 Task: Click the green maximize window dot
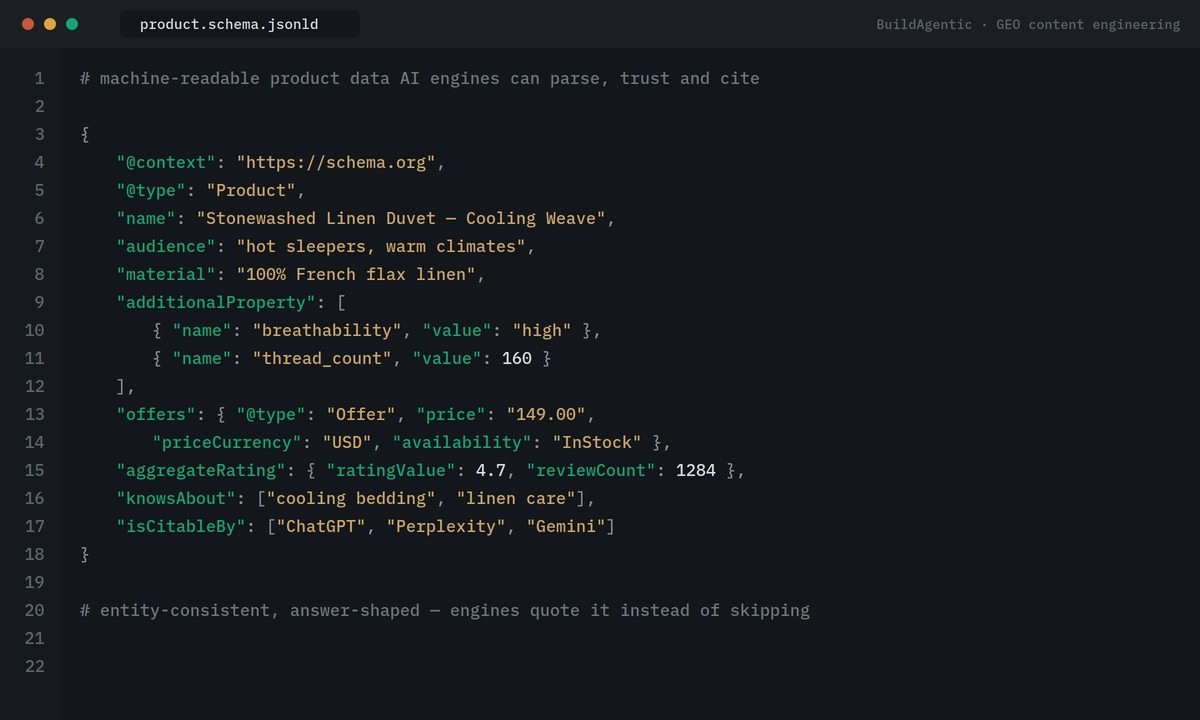pyautogui.click(x=72, y=24)
